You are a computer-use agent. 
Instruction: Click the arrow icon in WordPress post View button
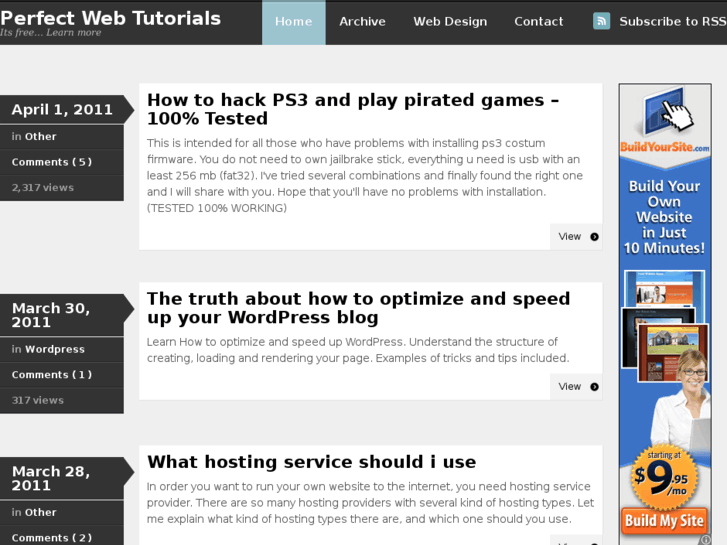tap(594, 387)
